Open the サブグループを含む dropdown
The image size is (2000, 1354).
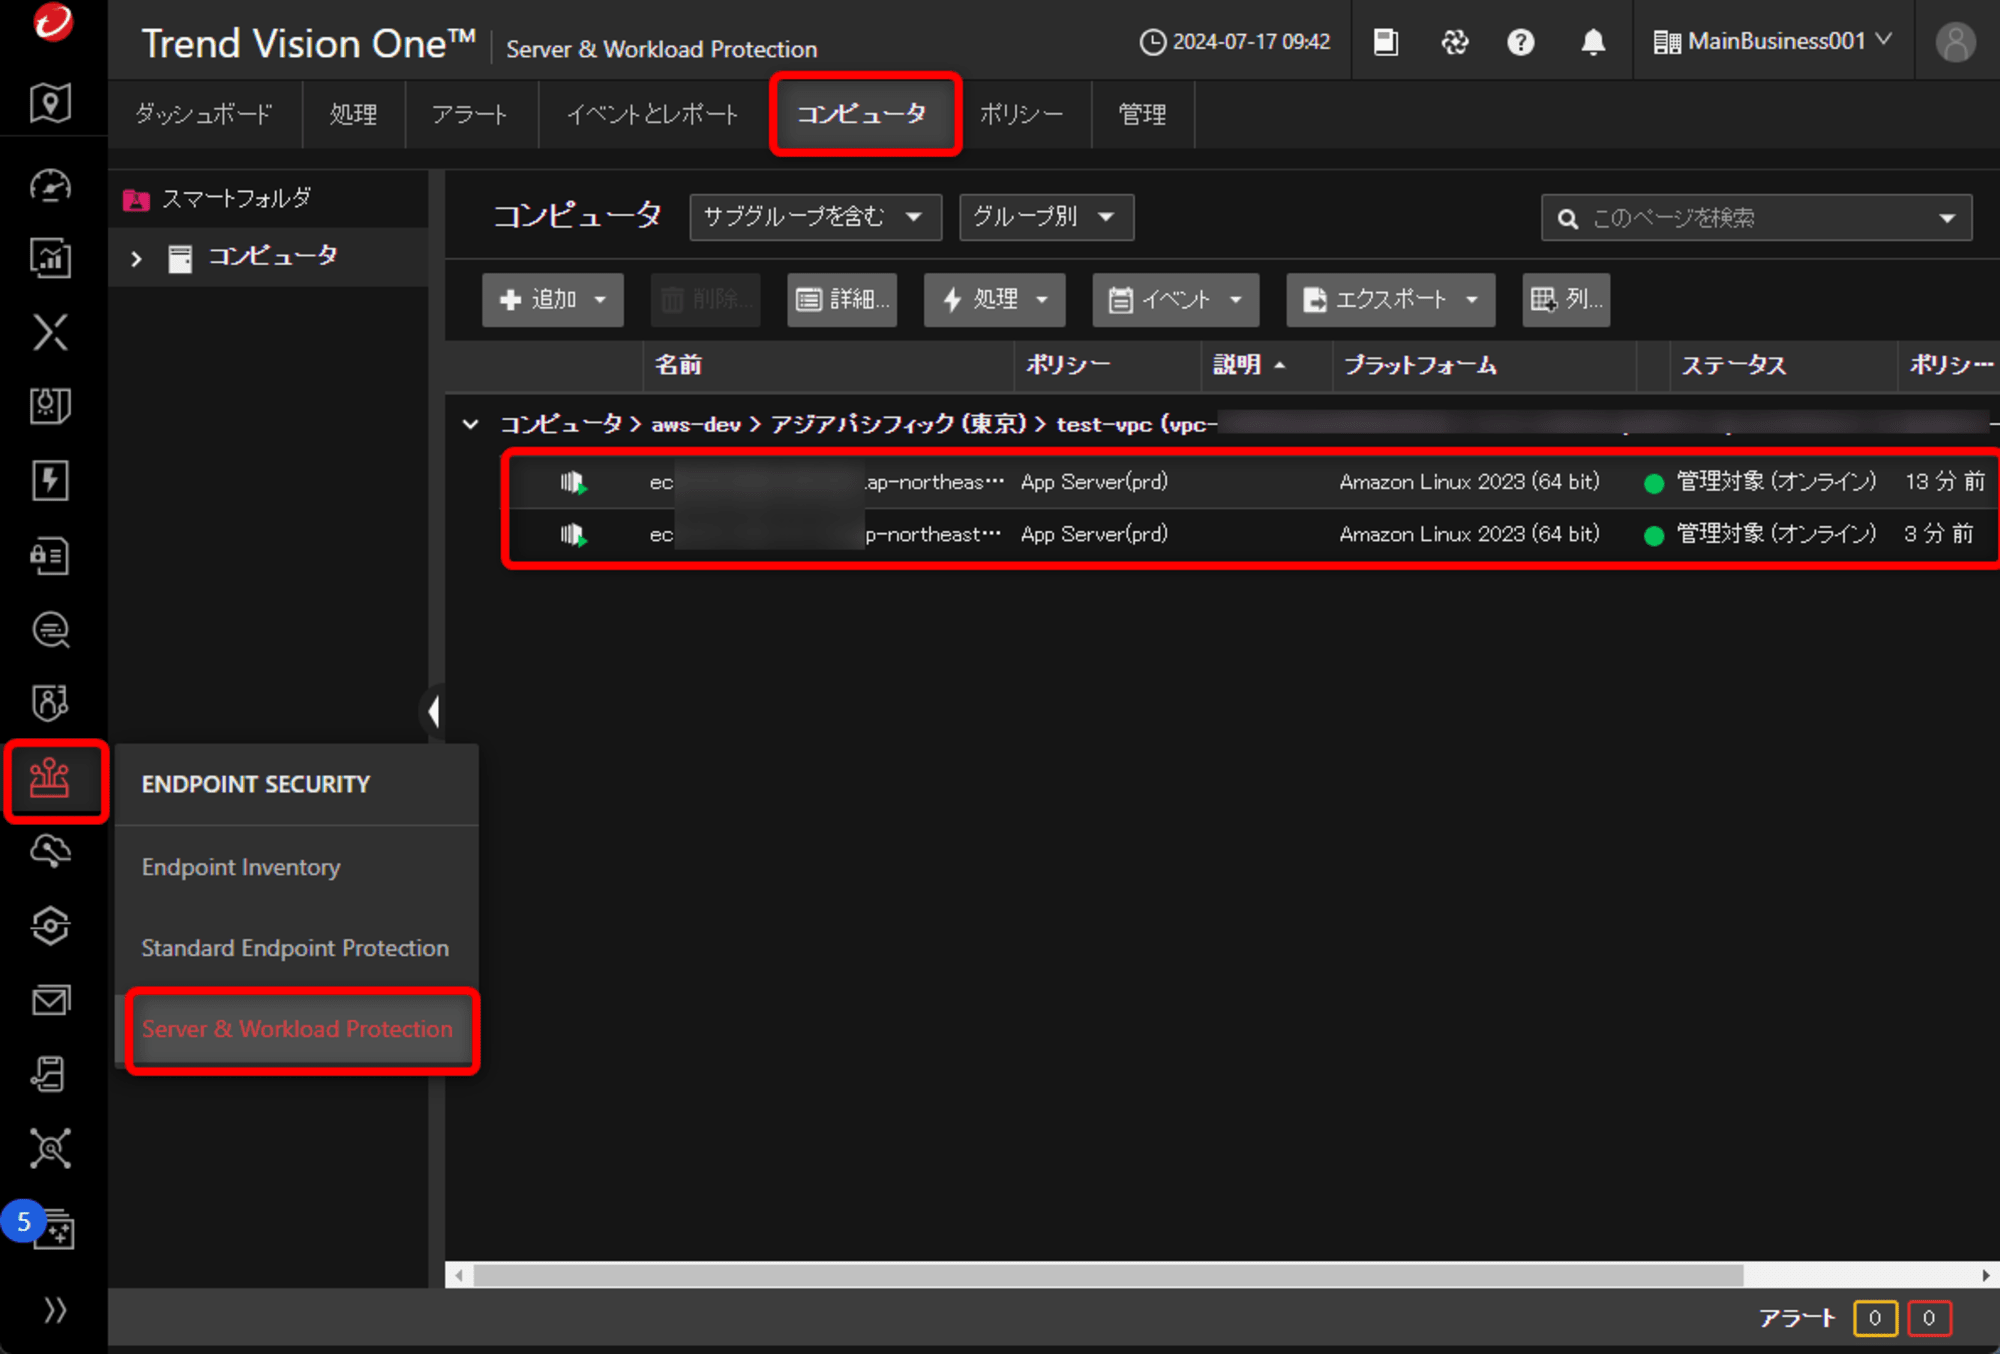tap(815, 217)
